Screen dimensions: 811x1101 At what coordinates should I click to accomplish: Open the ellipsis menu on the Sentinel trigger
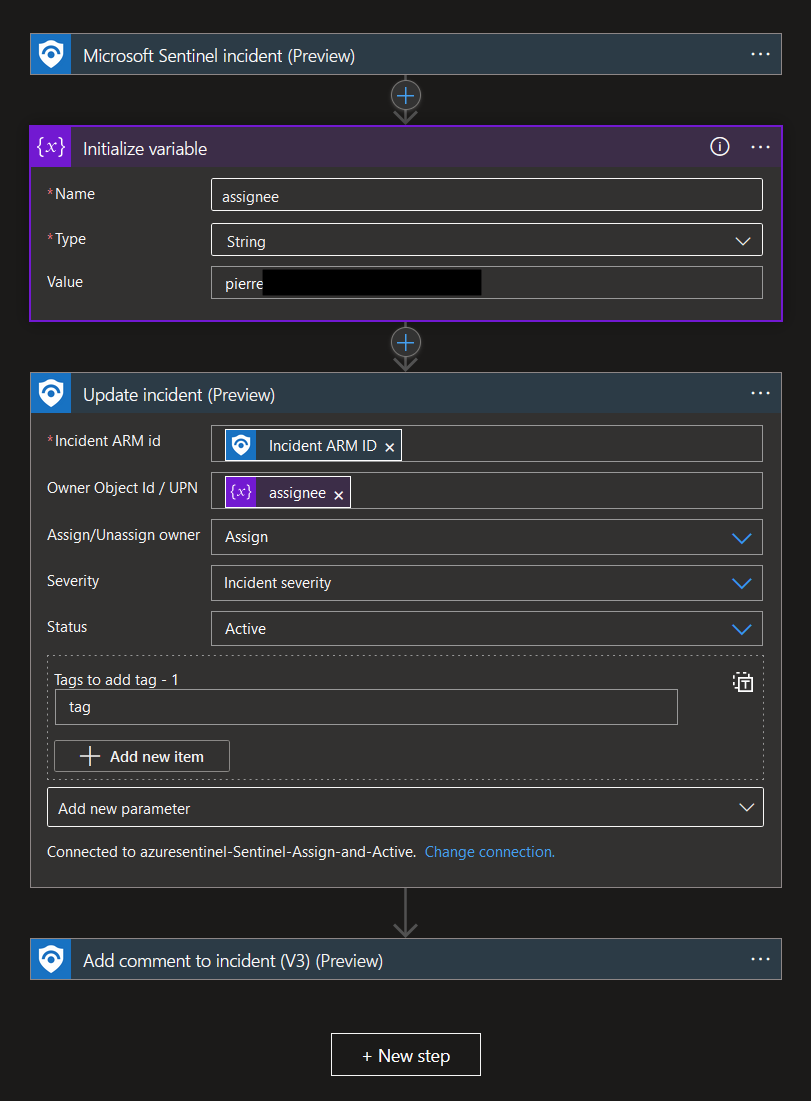(760, 54)
